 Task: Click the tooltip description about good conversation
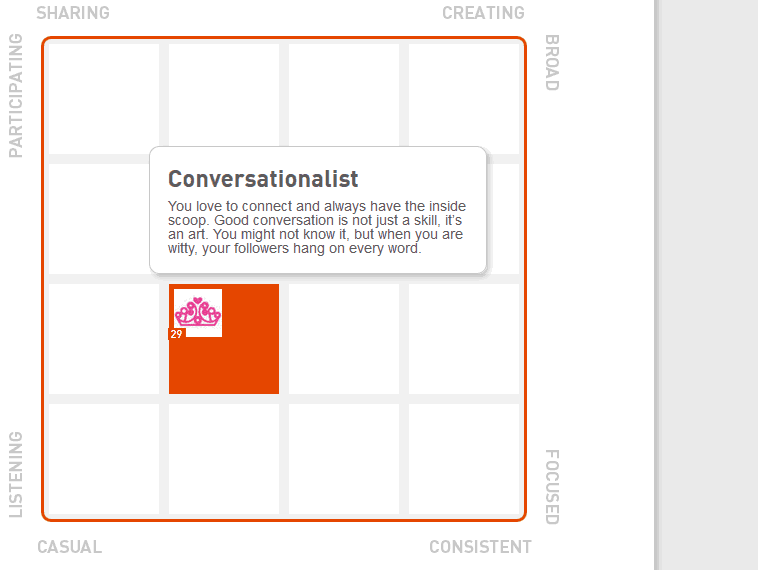(x=317, y=227)
